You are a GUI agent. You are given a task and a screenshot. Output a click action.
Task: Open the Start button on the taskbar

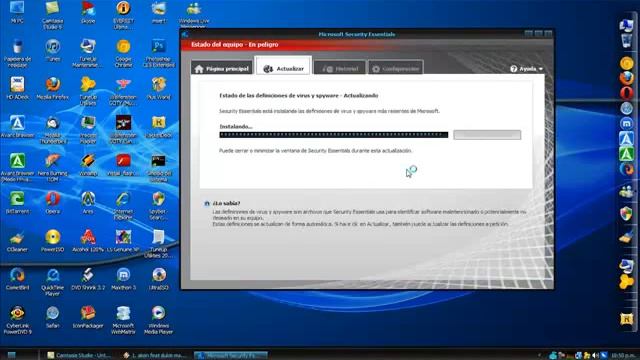pos(11,355)
